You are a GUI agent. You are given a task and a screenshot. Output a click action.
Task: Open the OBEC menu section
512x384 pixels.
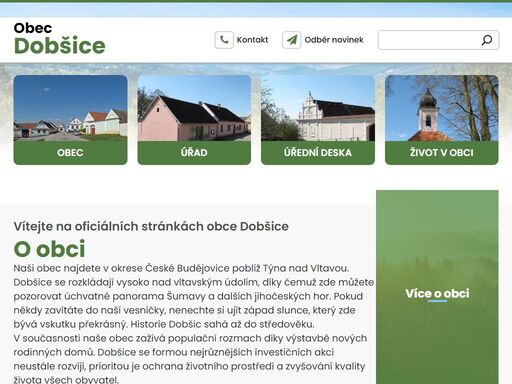[x=70, y=153]
